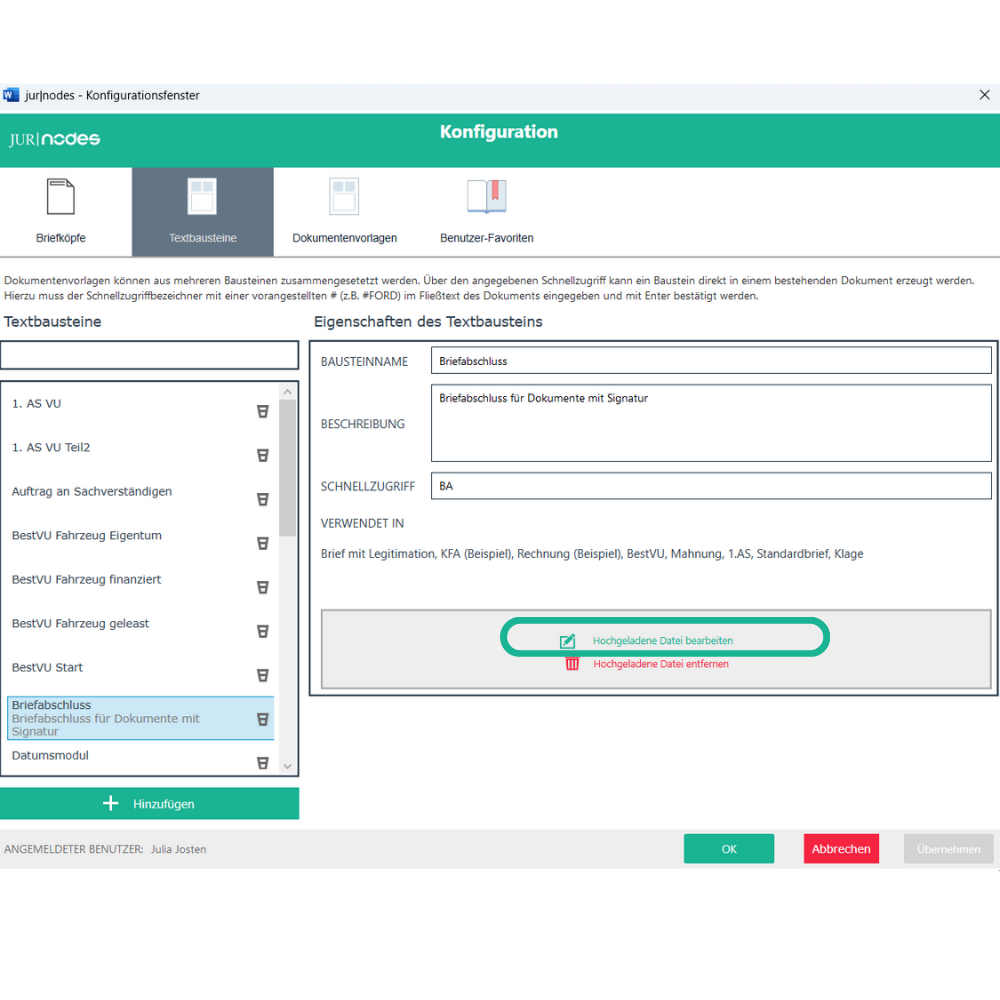Remove 'BestVU Fahrzeug geleast' with trash icon
This screenshot has width=1000, height=1000.
click(x=263, y=631)
